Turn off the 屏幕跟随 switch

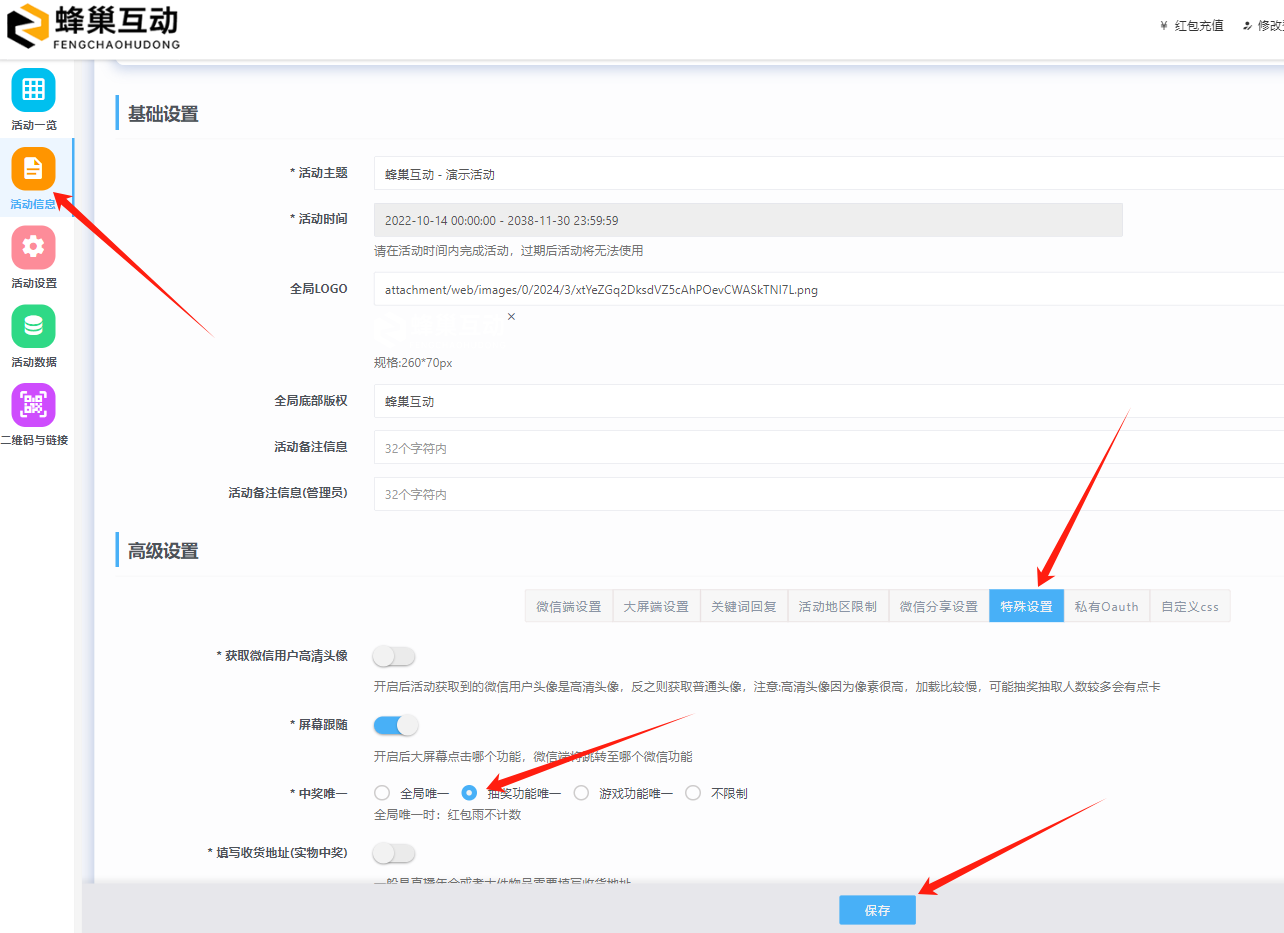pos(395,725)
